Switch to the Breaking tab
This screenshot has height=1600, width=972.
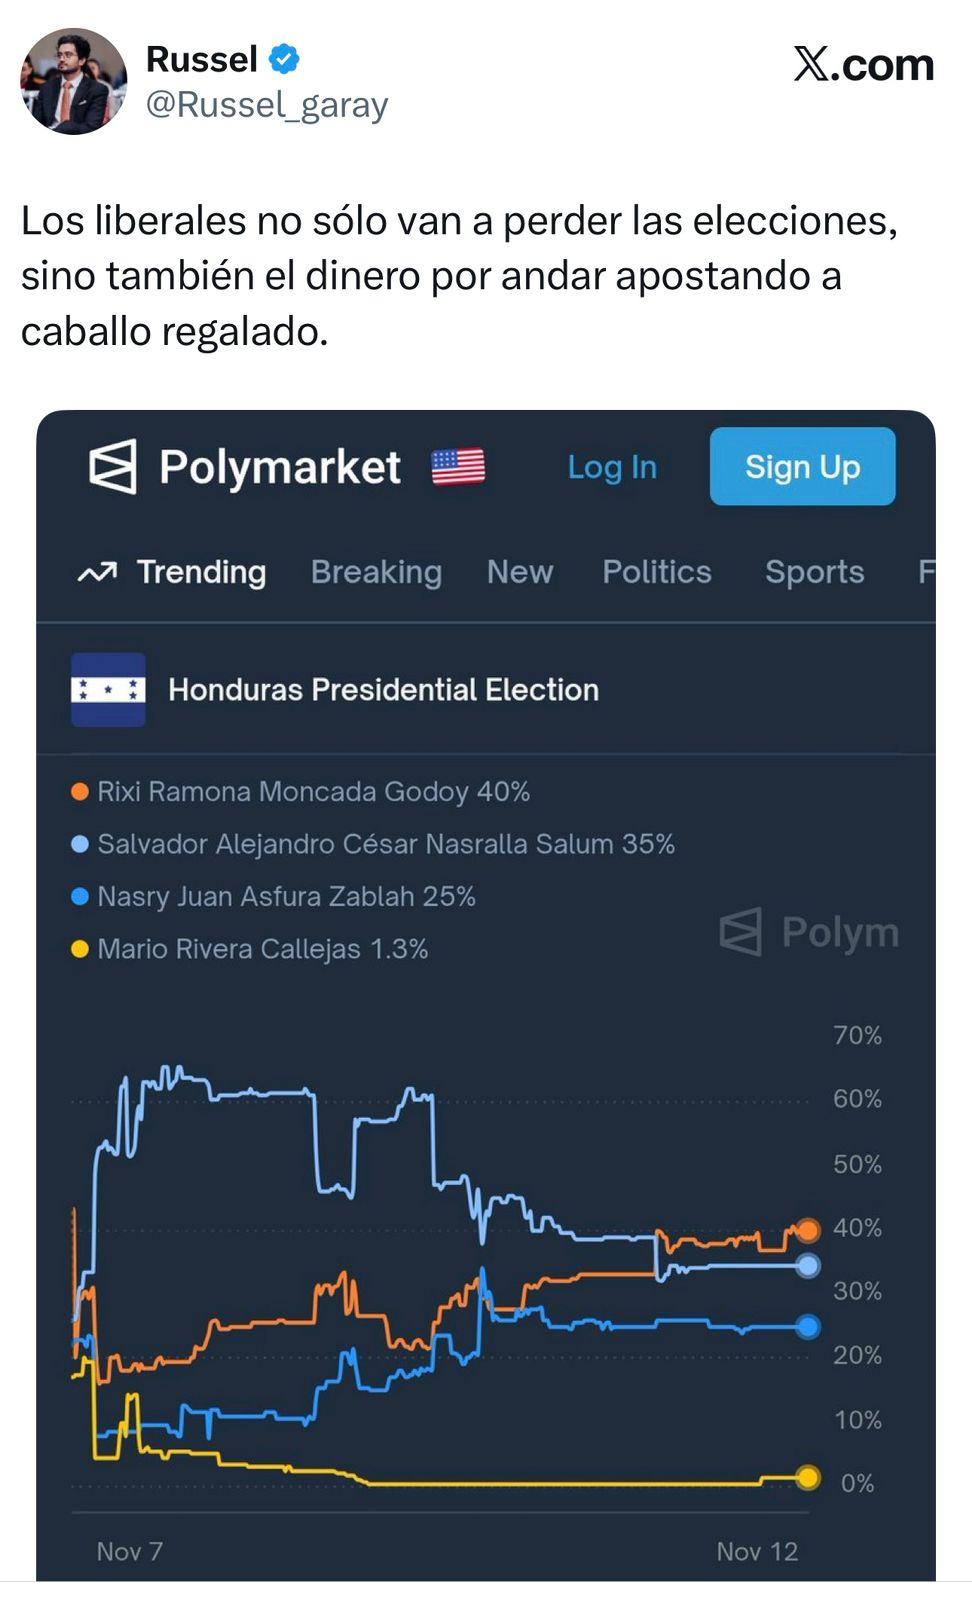point(376,572)
